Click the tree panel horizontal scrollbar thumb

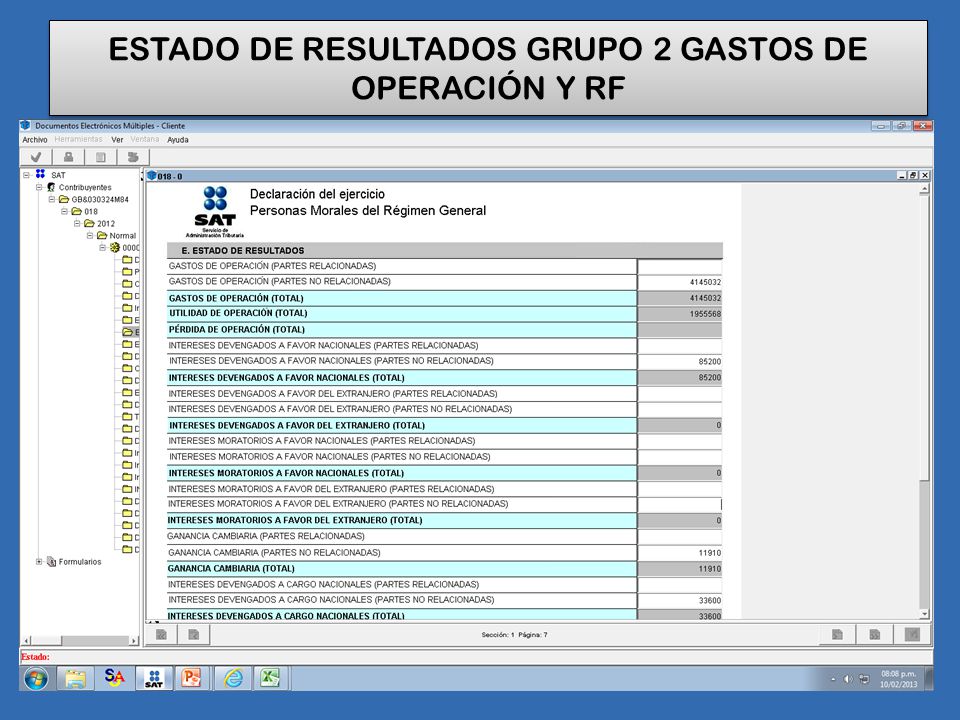pos(47,640)
